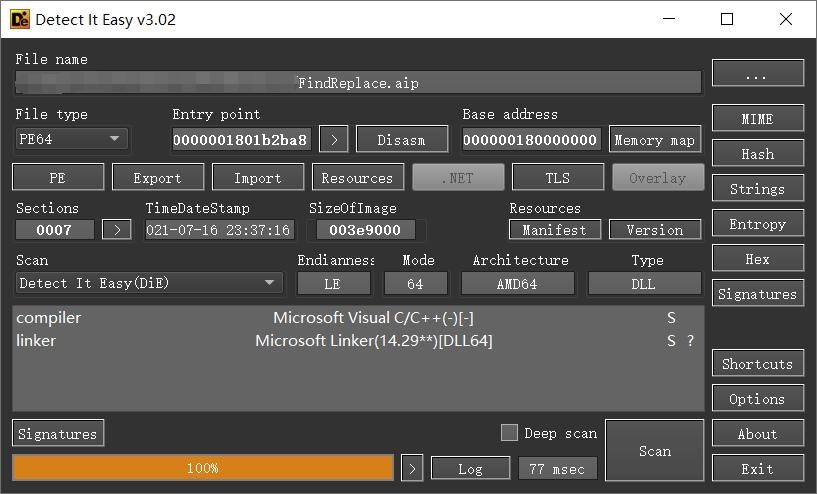
Task: Click the arrow button next to Sections count
Action: (x=117, y=230)
